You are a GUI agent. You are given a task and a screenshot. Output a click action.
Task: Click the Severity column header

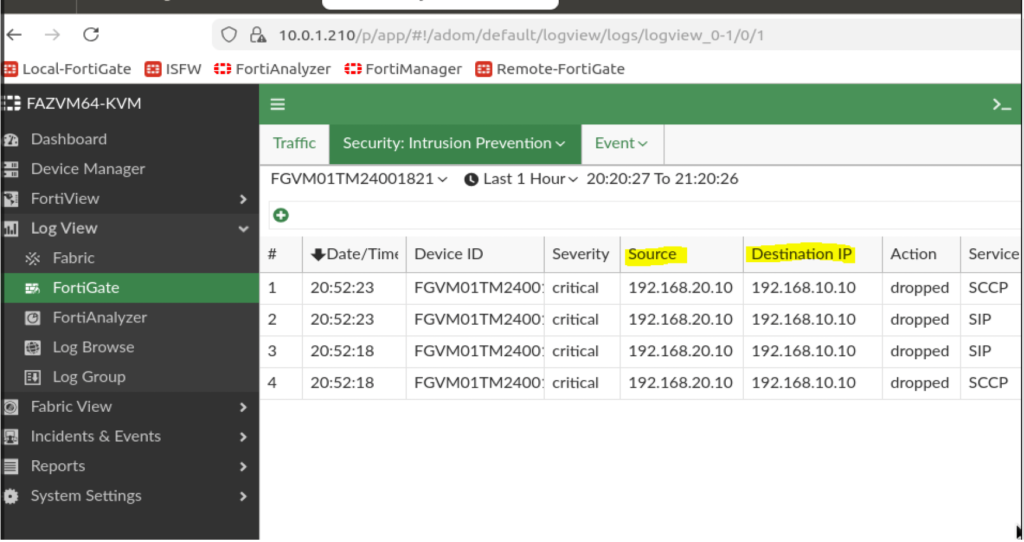(581, 254)
